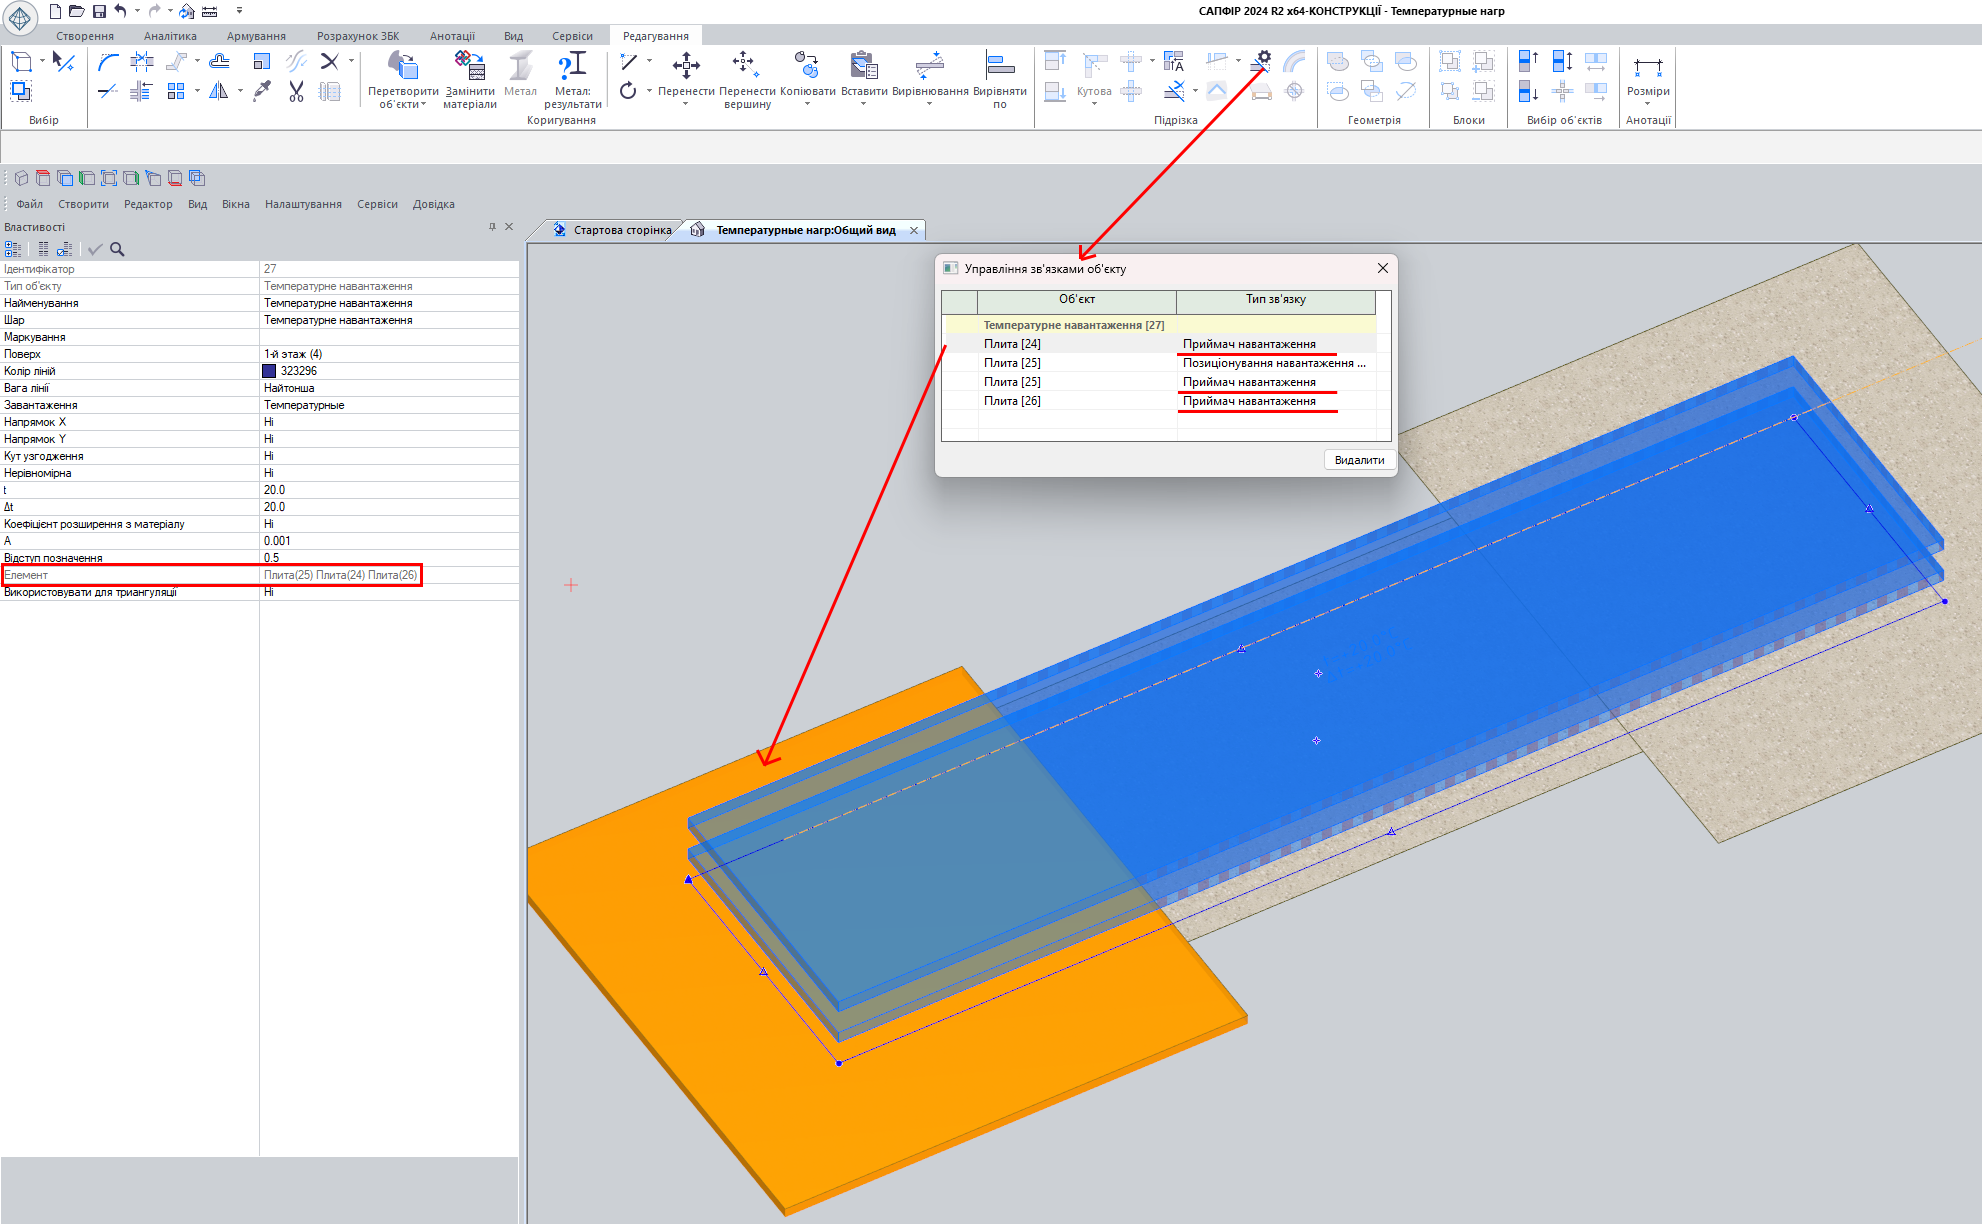
Task: Expand the Перетворити об'єкти dropdown
Action: pos(423,105)
